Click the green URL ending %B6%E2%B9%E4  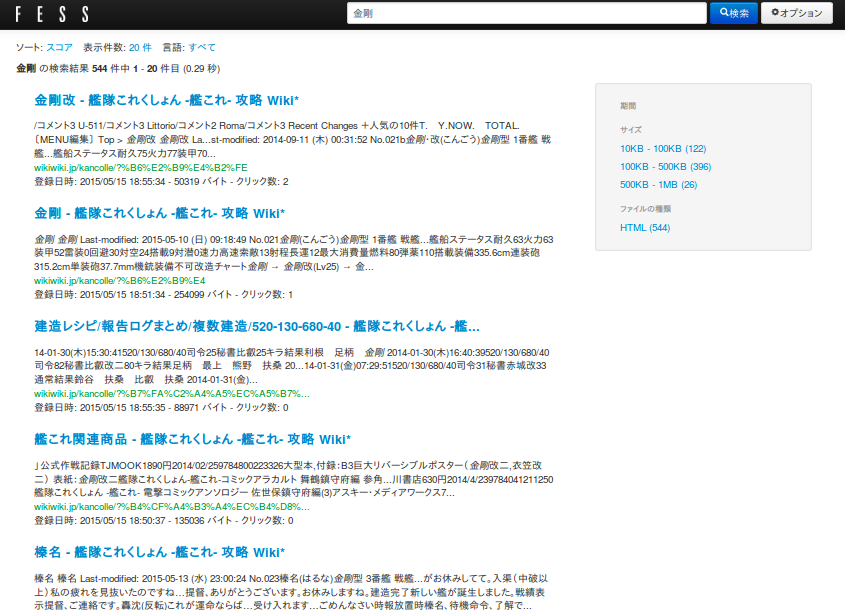(120, 281)
